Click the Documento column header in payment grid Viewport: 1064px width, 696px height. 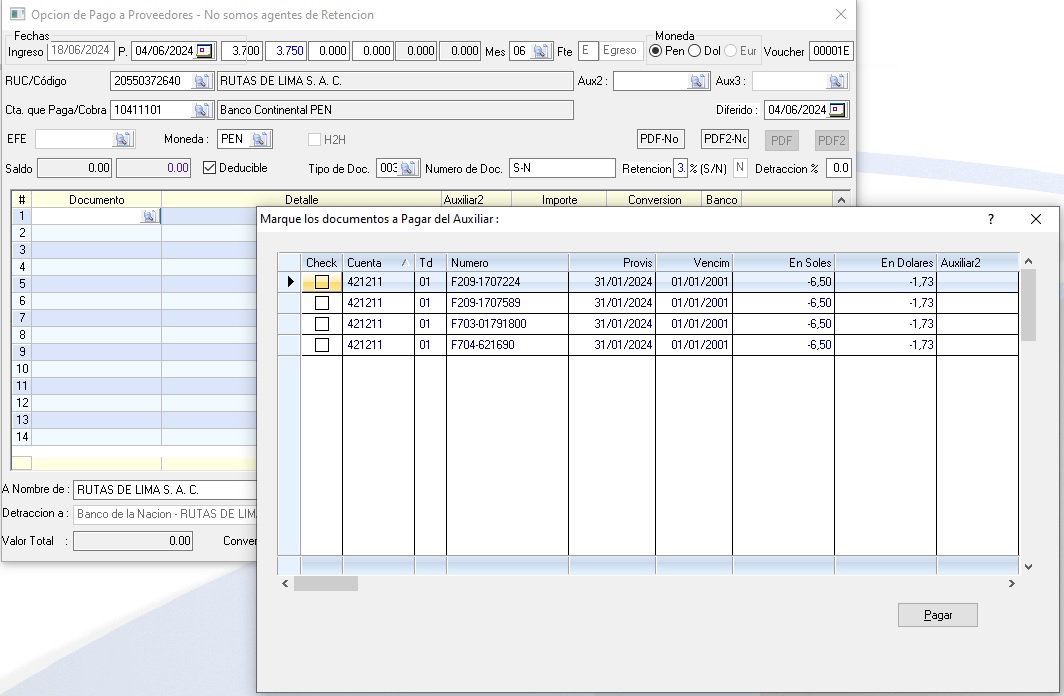point(96,199)
